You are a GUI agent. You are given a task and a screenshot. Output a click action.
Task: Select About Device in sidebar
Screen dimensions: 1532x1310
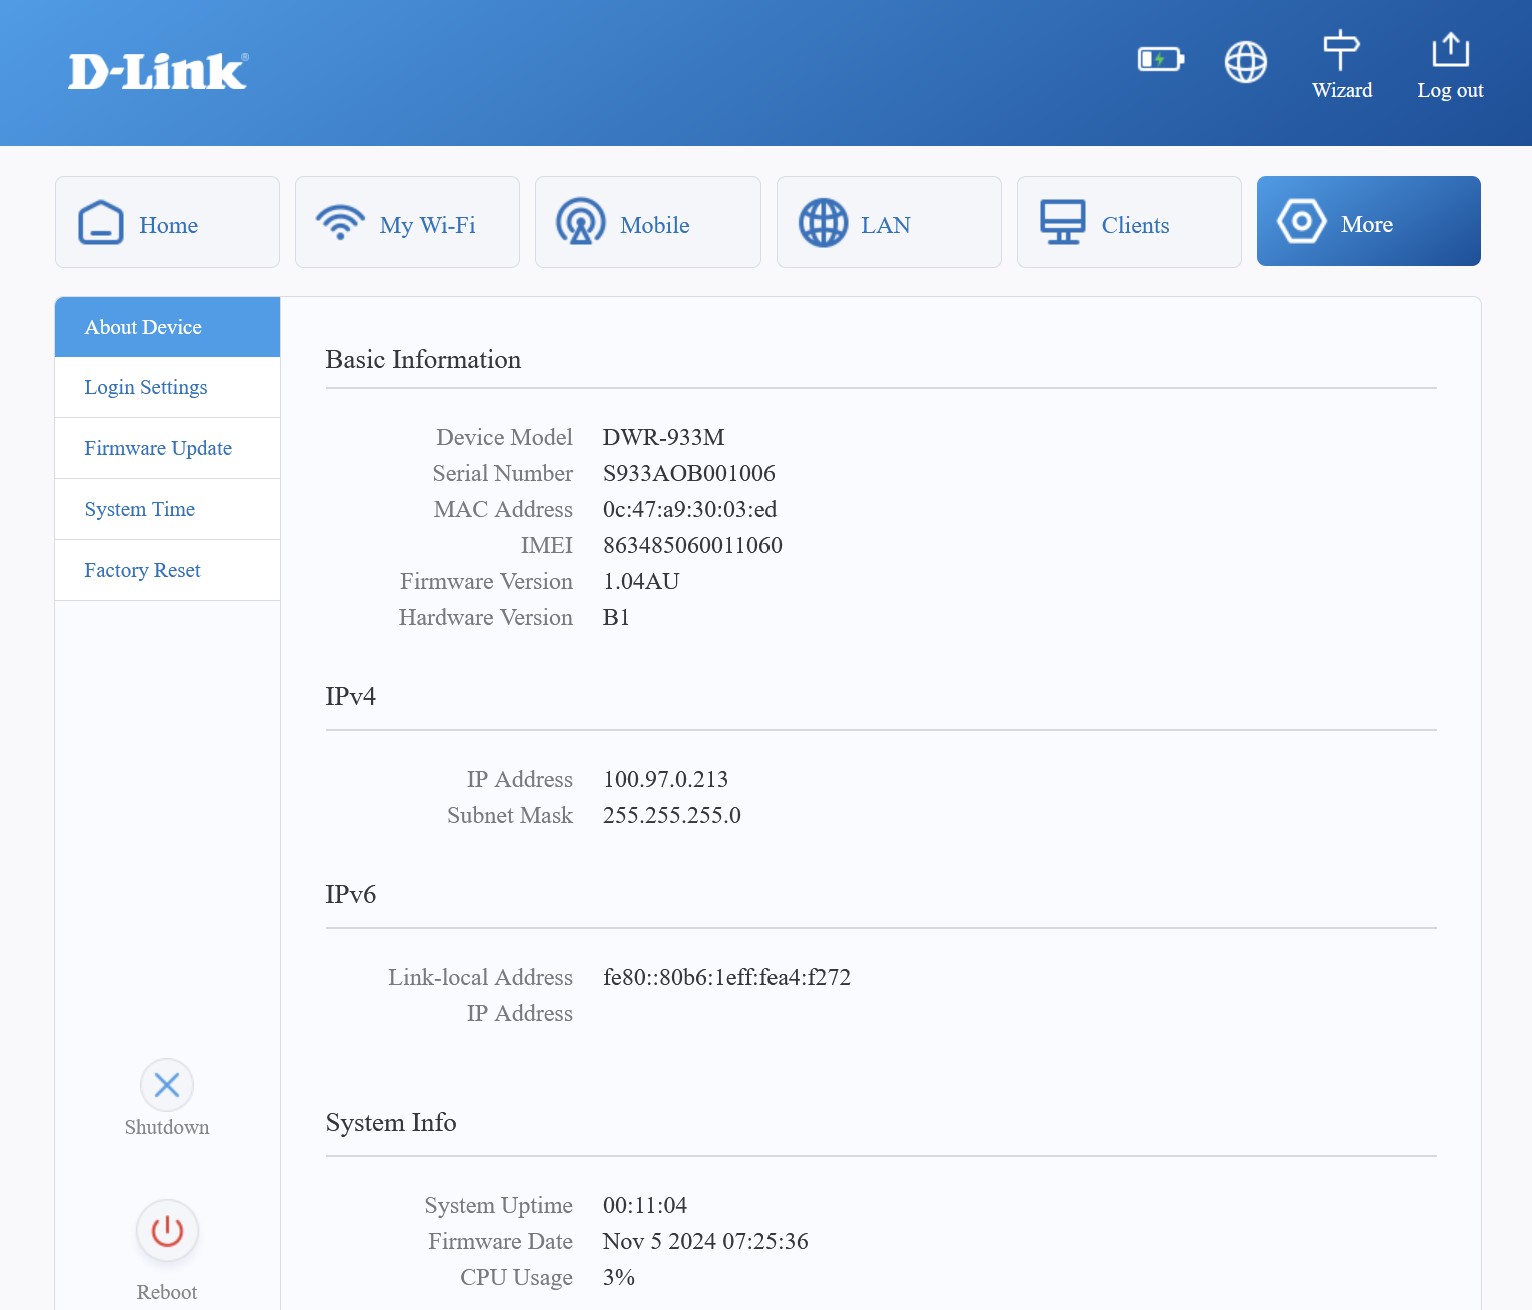(167, 327)
